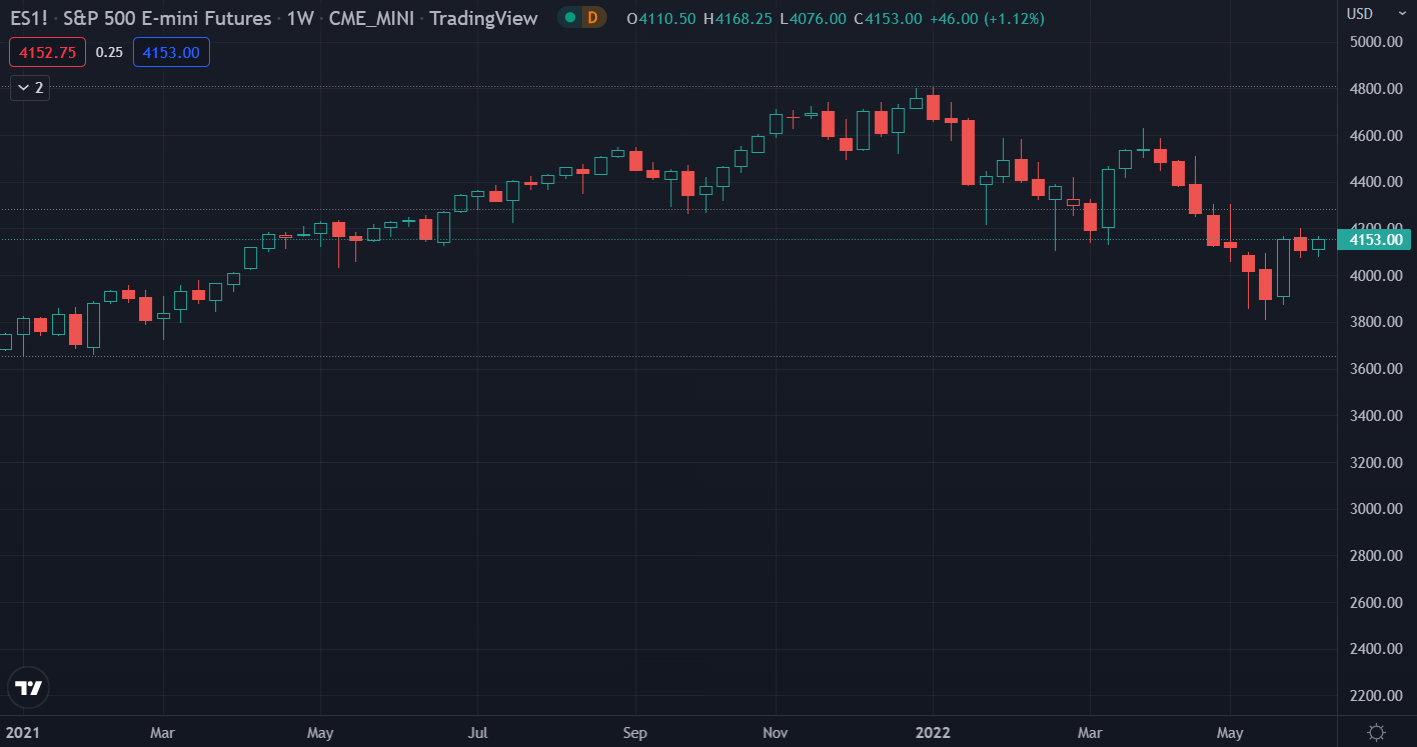The image size is (1417, 747).
Task: Click the 4800.00 price scale label
Action: point(1377,89)
